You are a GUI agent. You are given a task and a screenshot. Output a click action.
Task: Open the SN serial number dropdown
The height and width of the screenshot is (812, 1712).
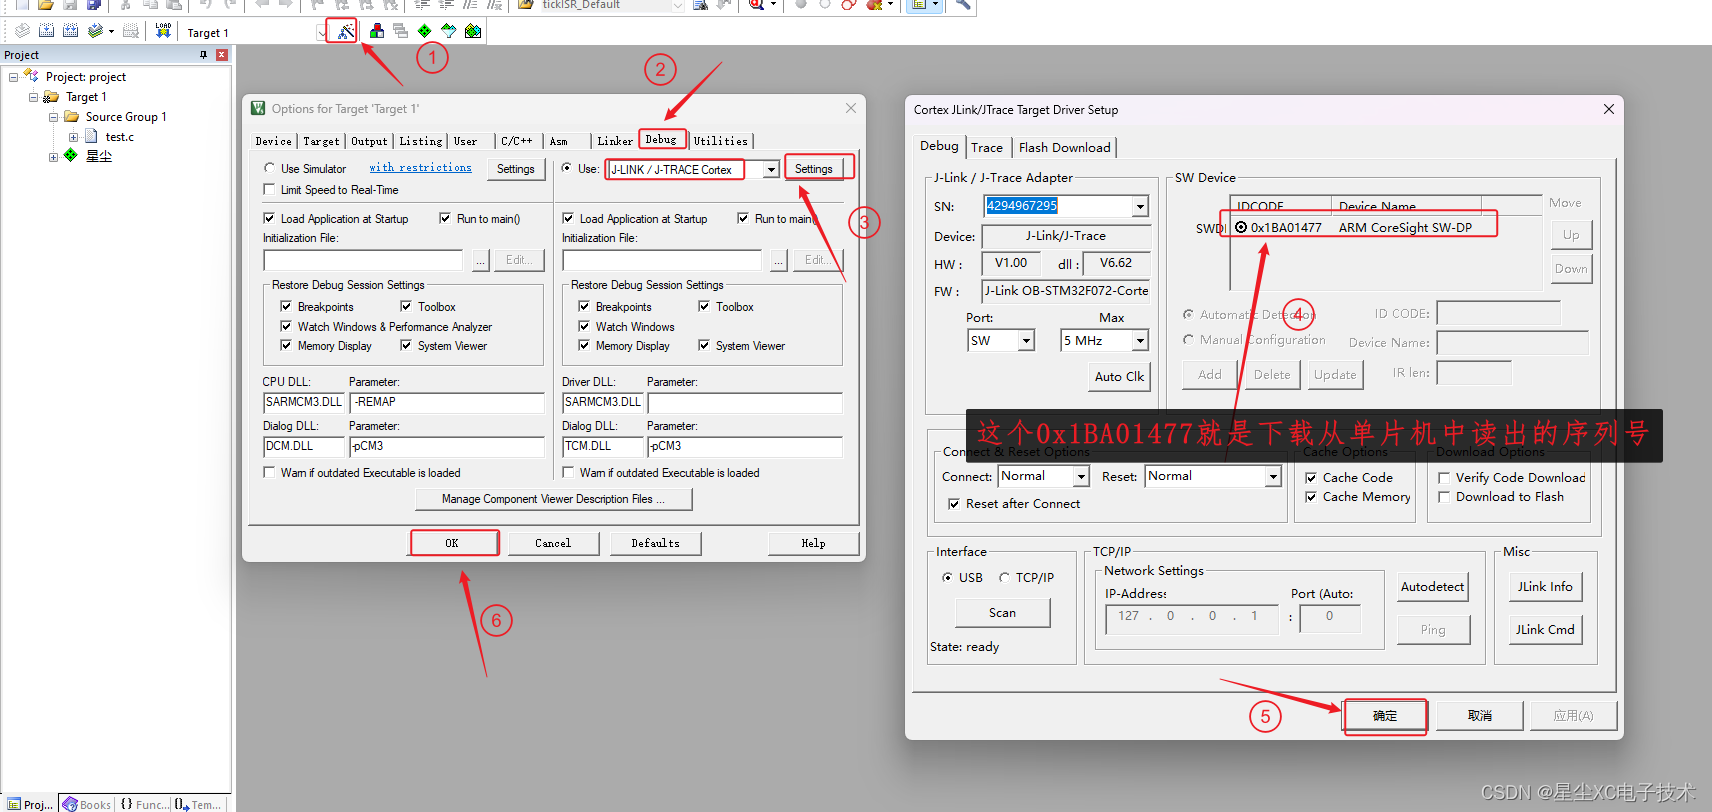1140,206
